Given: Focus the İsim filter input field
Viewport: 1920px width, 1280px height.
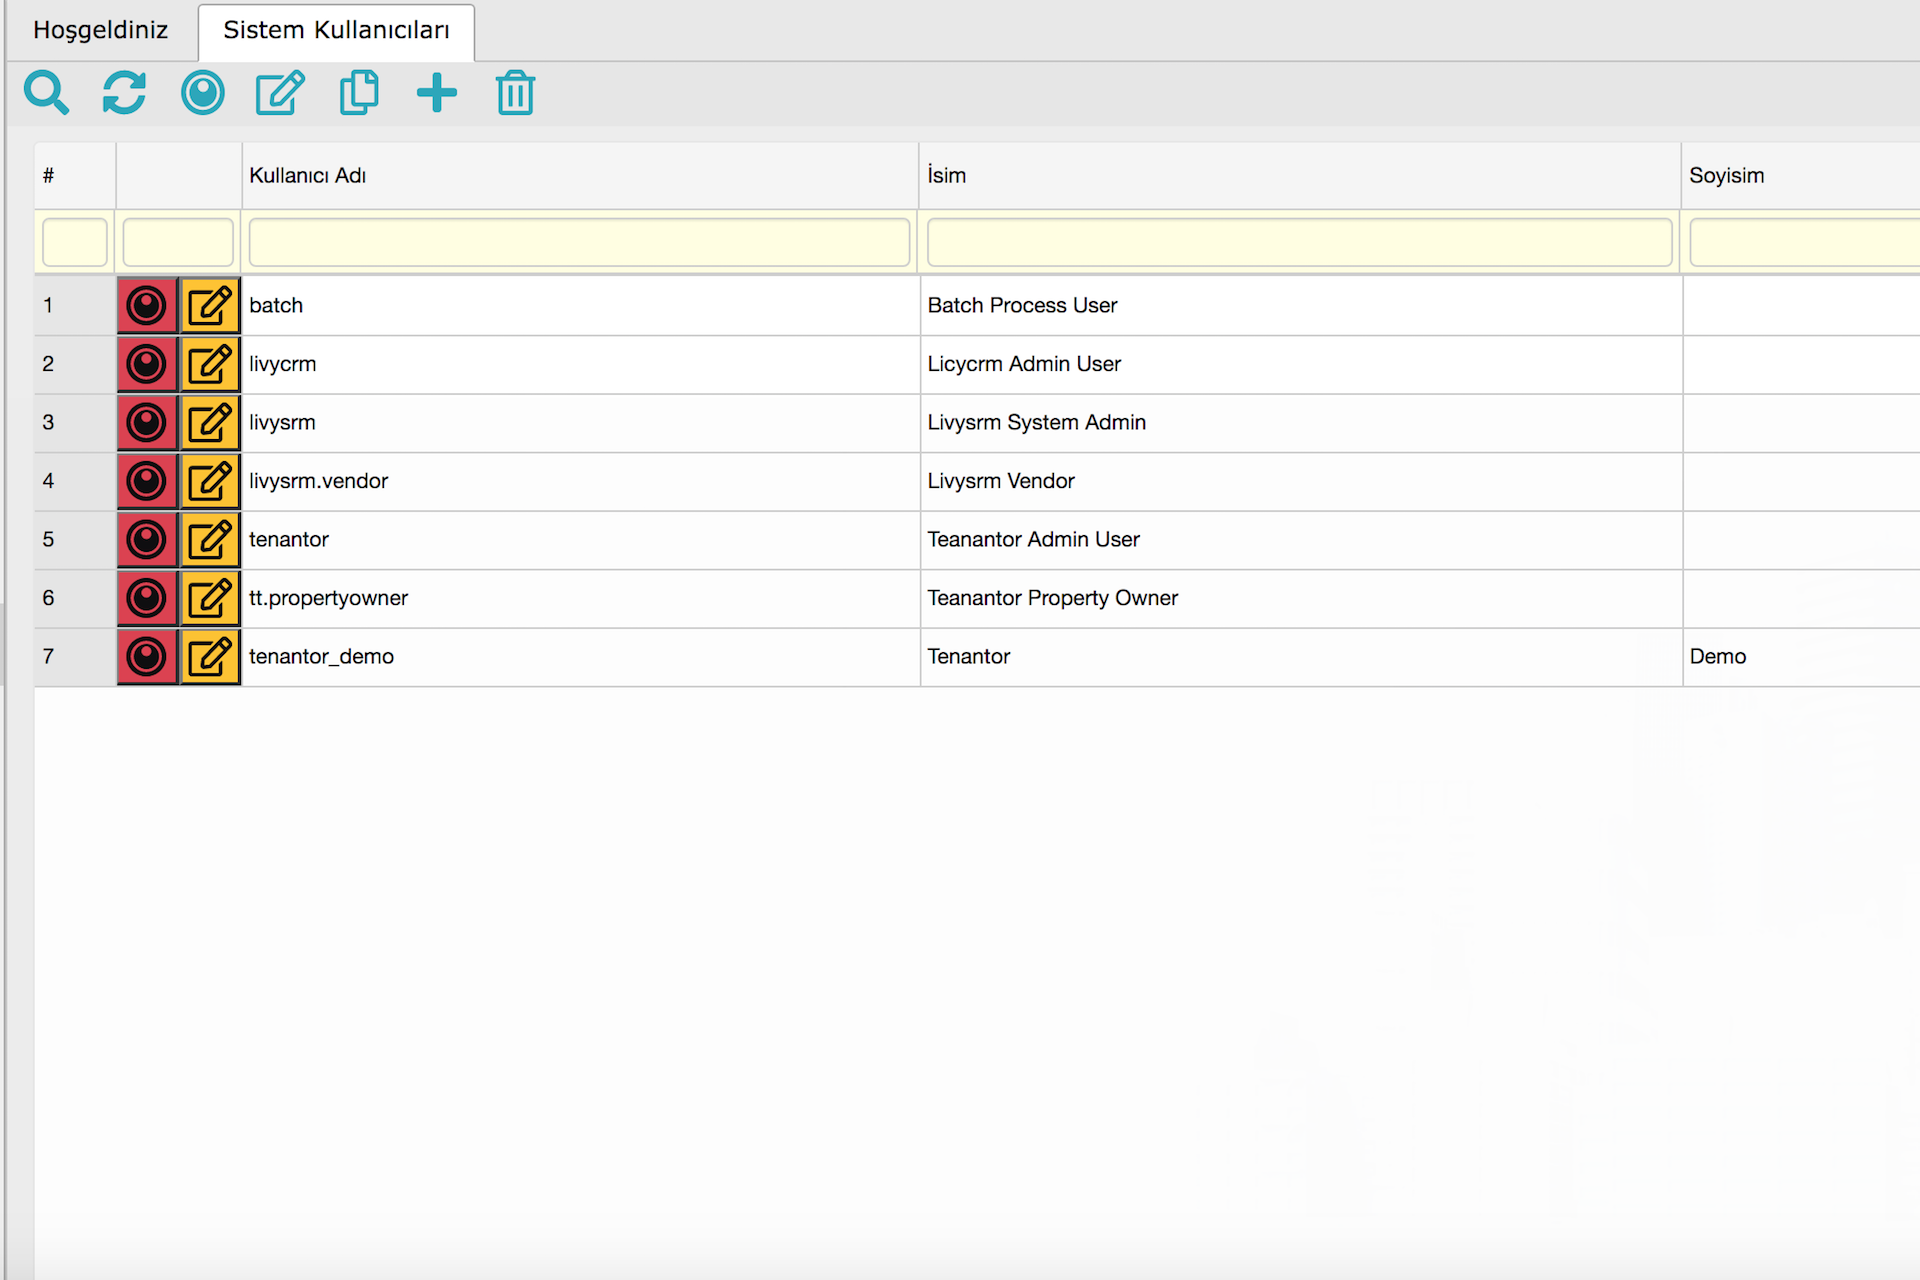Looking at the screenshot, I should point(1299,242).
